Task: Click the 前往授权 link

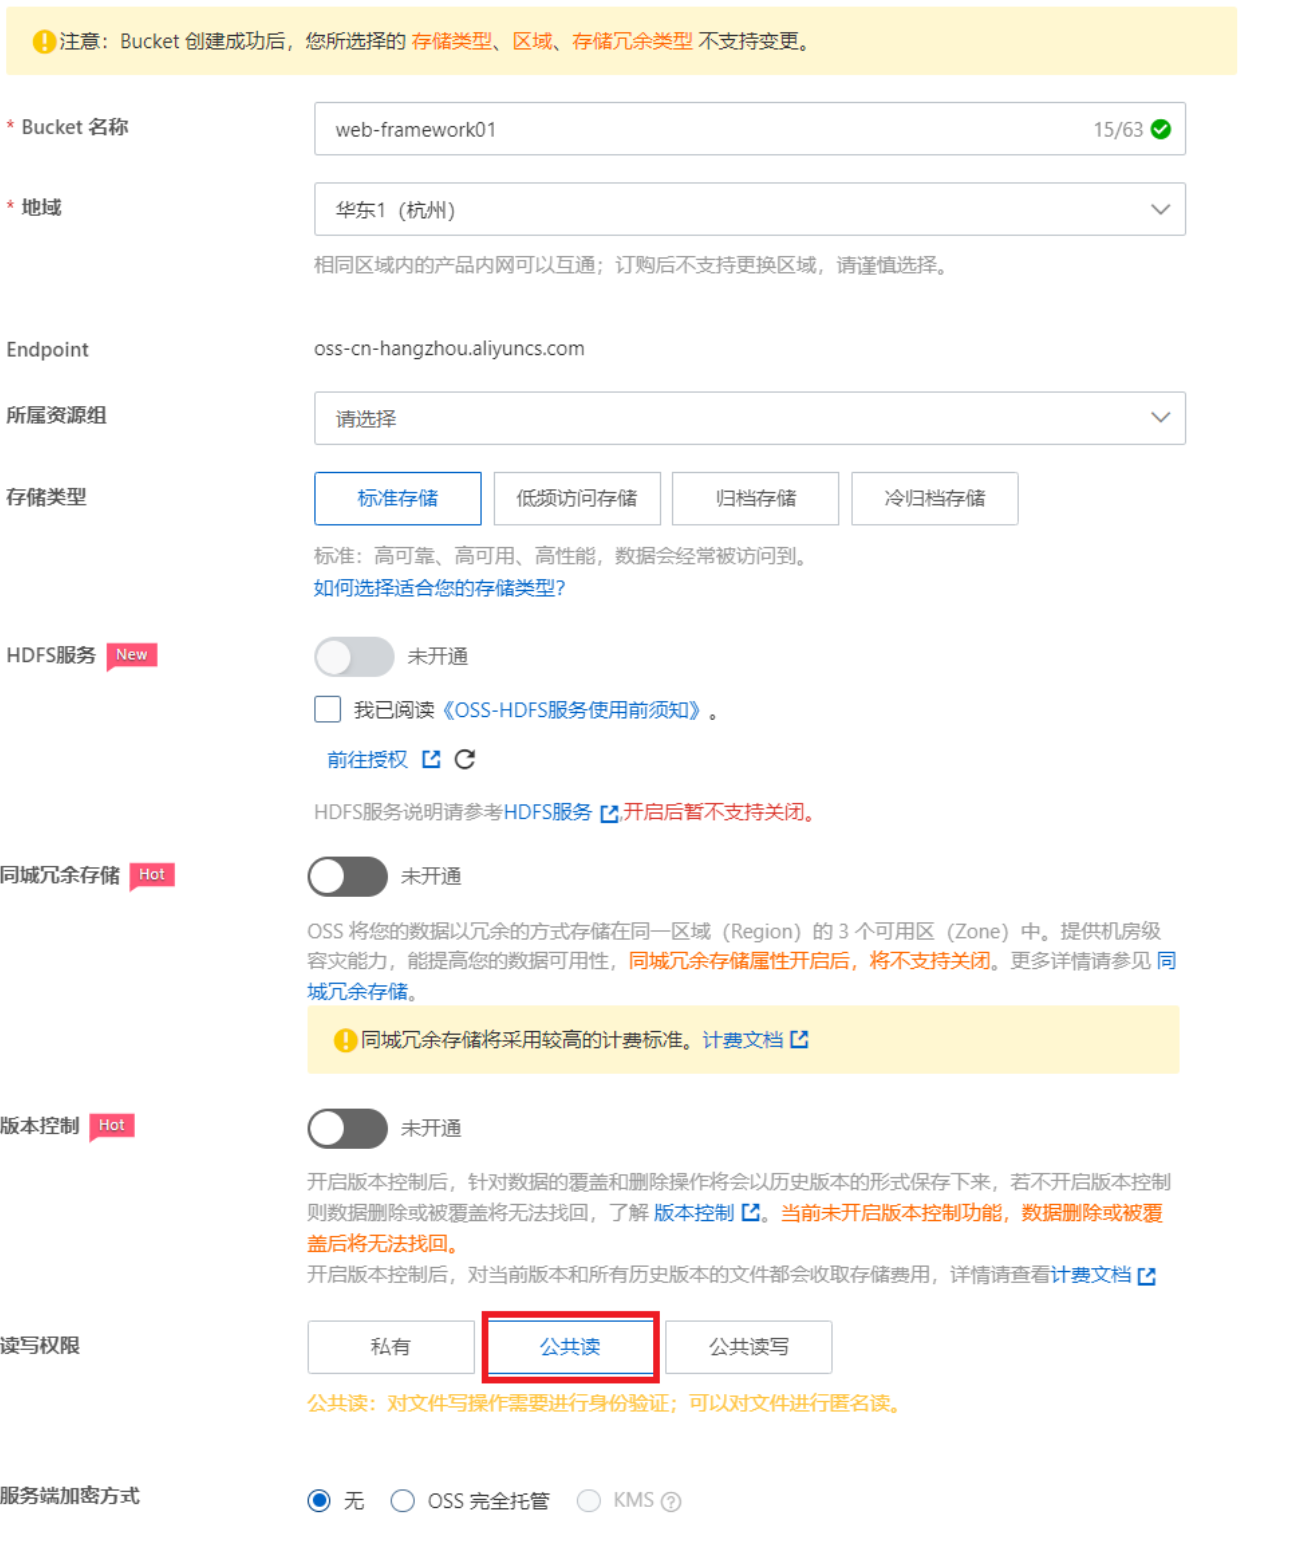Action: click(368, 760)
